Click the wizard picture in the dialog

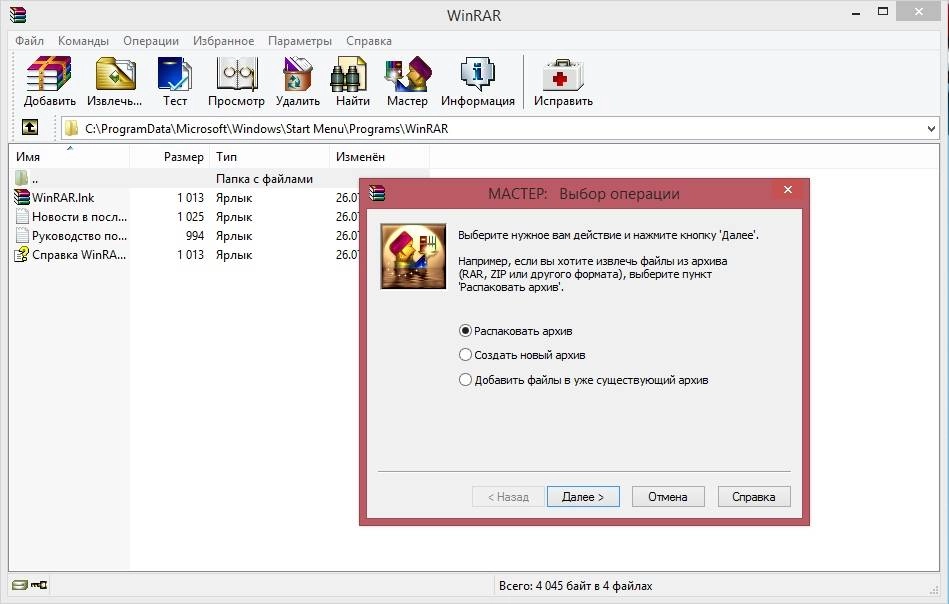[x=413, y=256]
